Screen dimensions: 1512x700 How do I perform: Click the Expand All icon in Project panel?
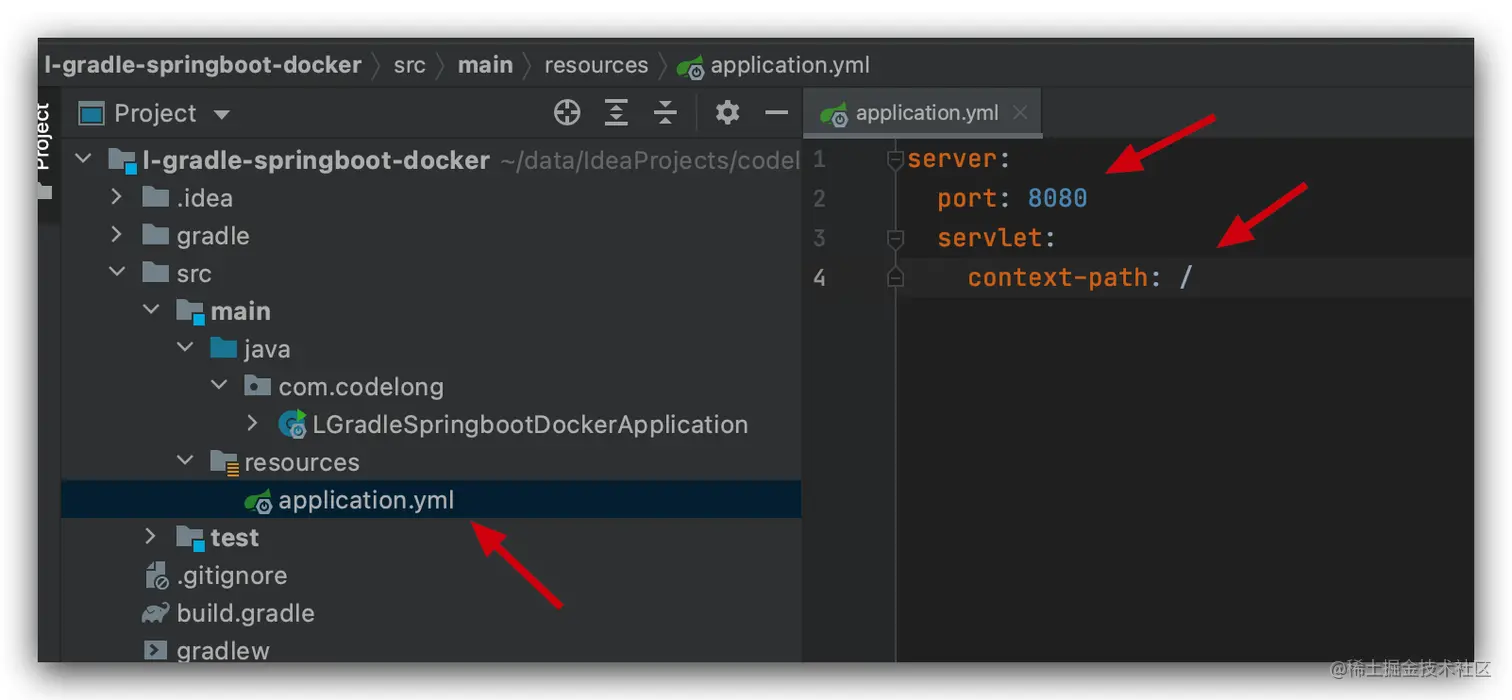click(616, 113)
